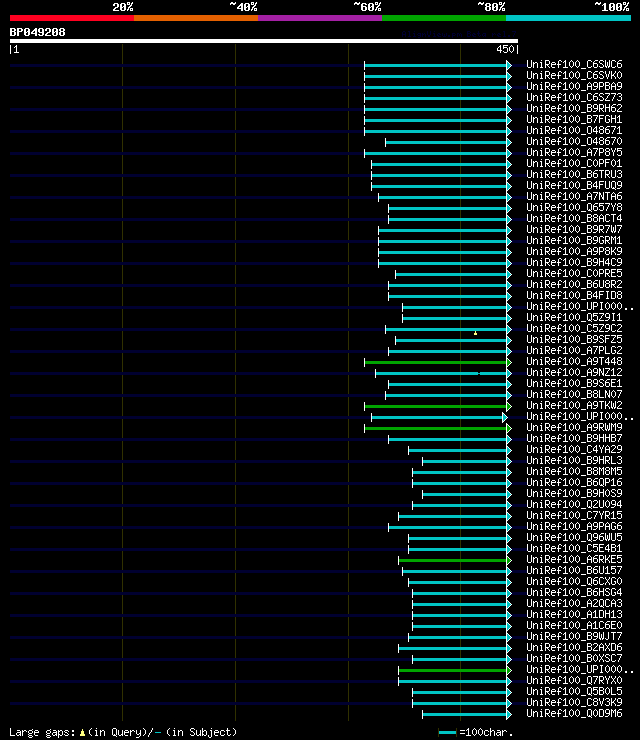Select hit label UniRef100_B9R7W7
This screenshot has height=740, width=640.
[574, 229]
